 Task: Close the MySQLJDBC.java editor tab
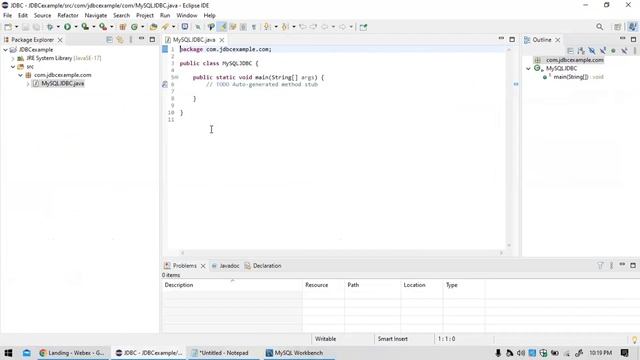(x=222, y=40)
